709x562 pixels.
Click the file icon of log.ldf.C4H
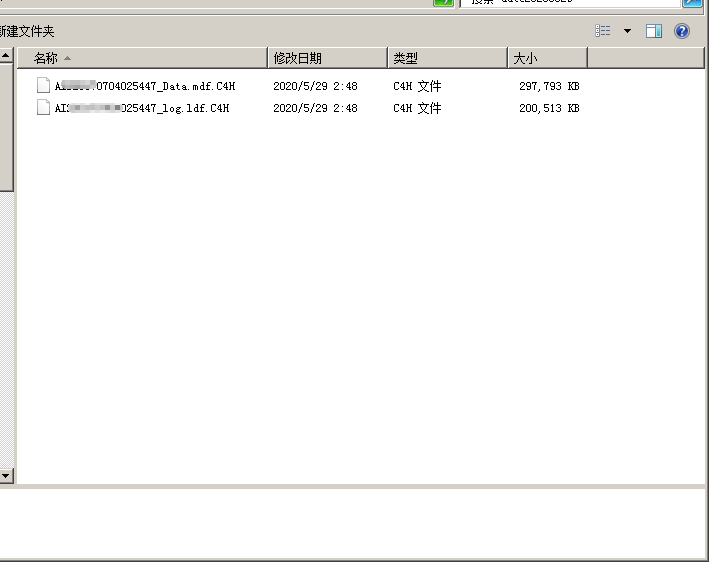[43, 107]
